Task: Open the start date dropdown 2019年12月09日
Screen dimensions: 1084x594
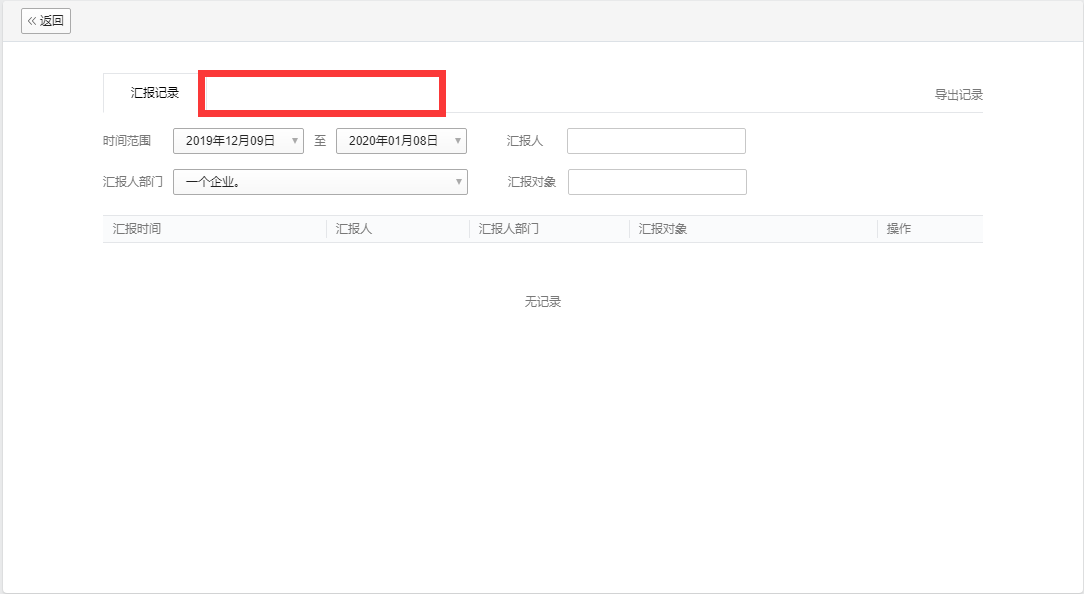Action: coord(238,141)
